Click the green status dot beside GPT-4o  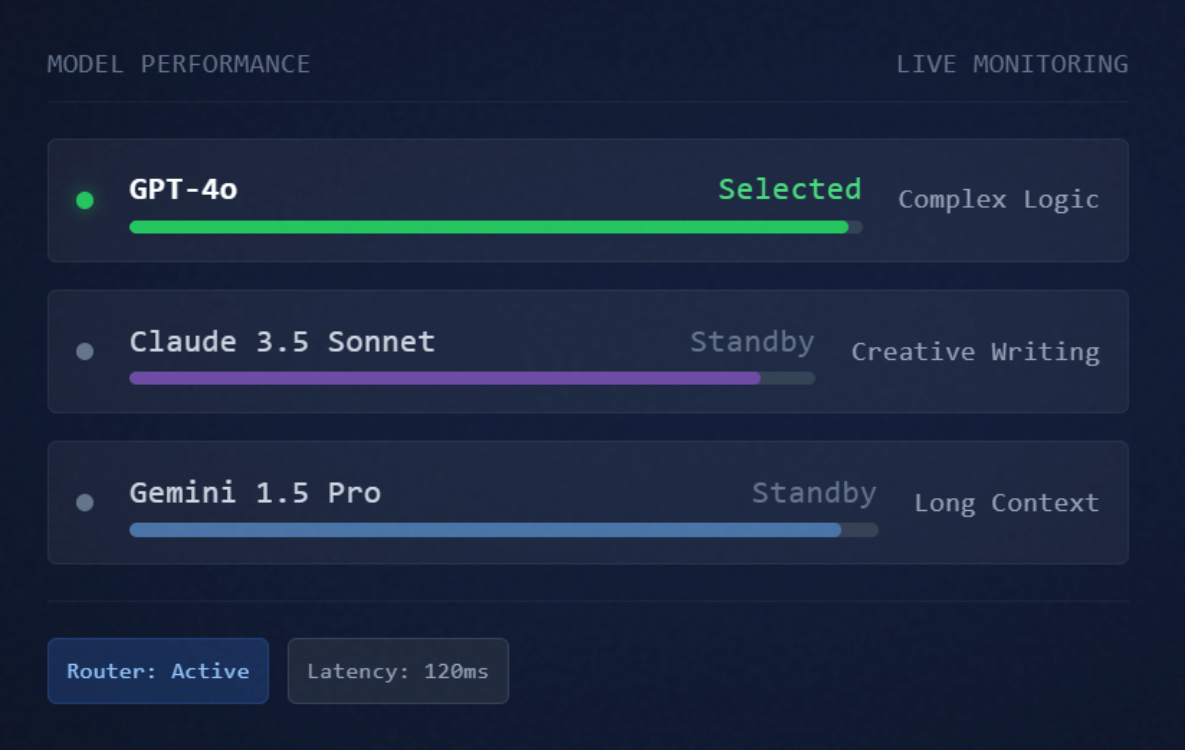coord(85,200)
